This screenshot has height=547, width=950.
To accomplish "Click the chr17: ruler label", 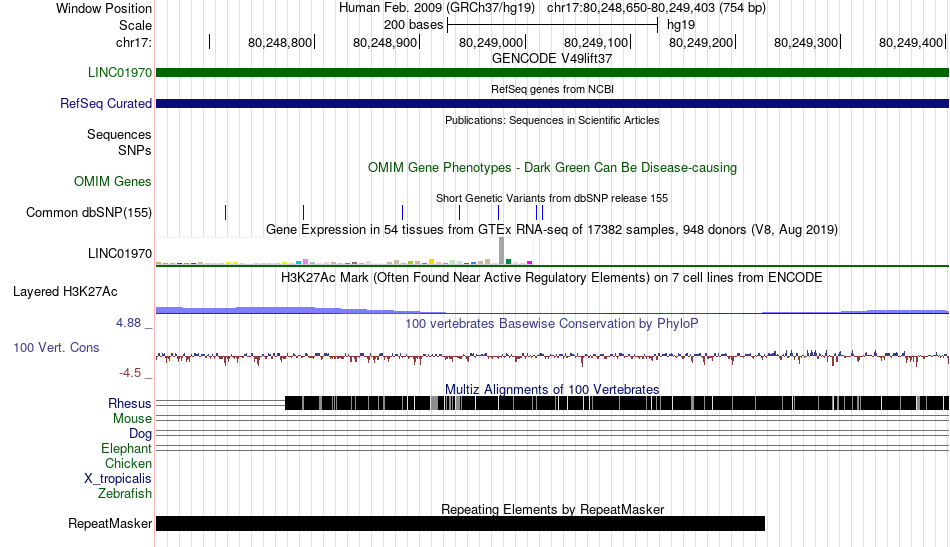I will click(133, 42).
